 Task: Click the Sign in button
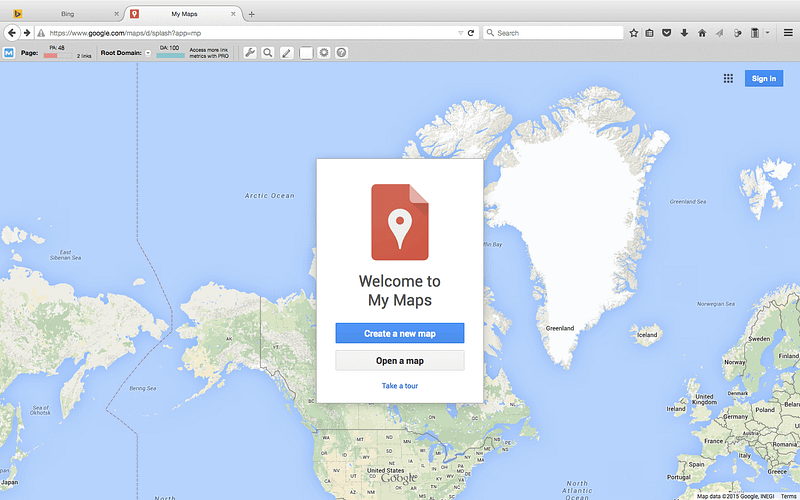click(764, 78)
